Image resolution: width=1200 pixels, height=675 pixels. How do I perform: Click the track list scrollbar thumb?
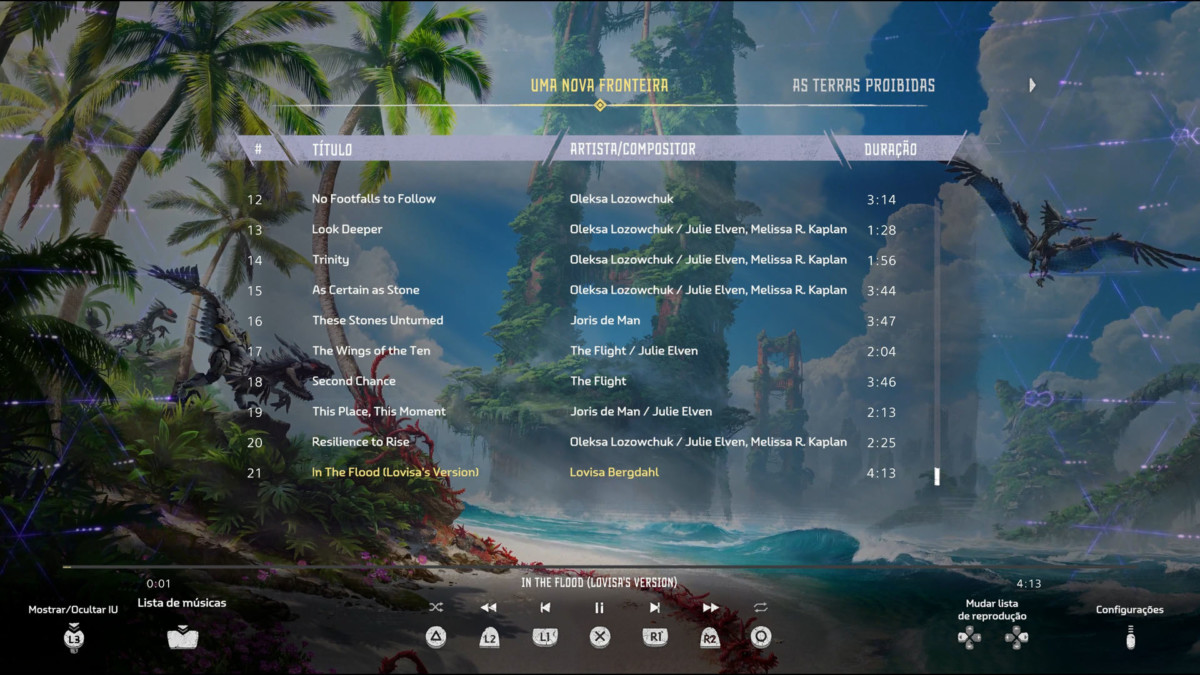(937, 476)
